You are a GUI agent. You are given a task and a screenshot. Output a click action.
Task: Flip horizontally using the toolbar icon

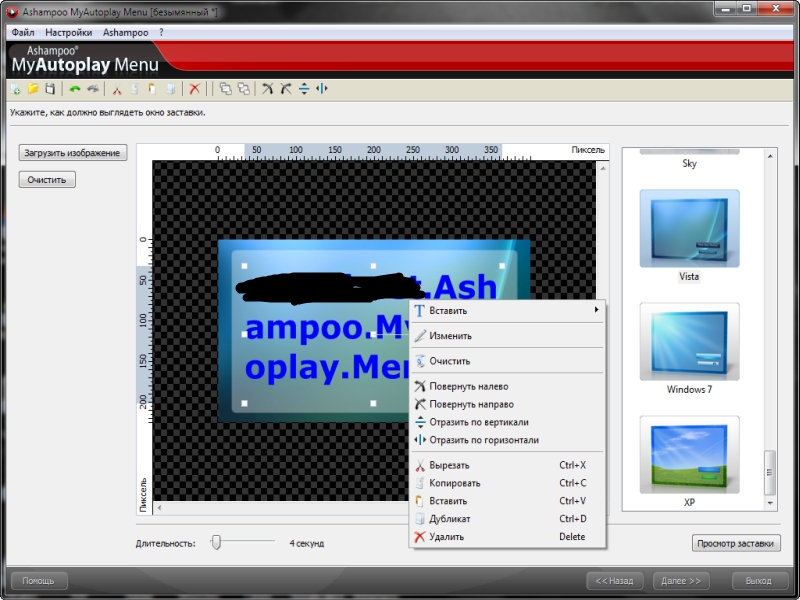(321, 89)
